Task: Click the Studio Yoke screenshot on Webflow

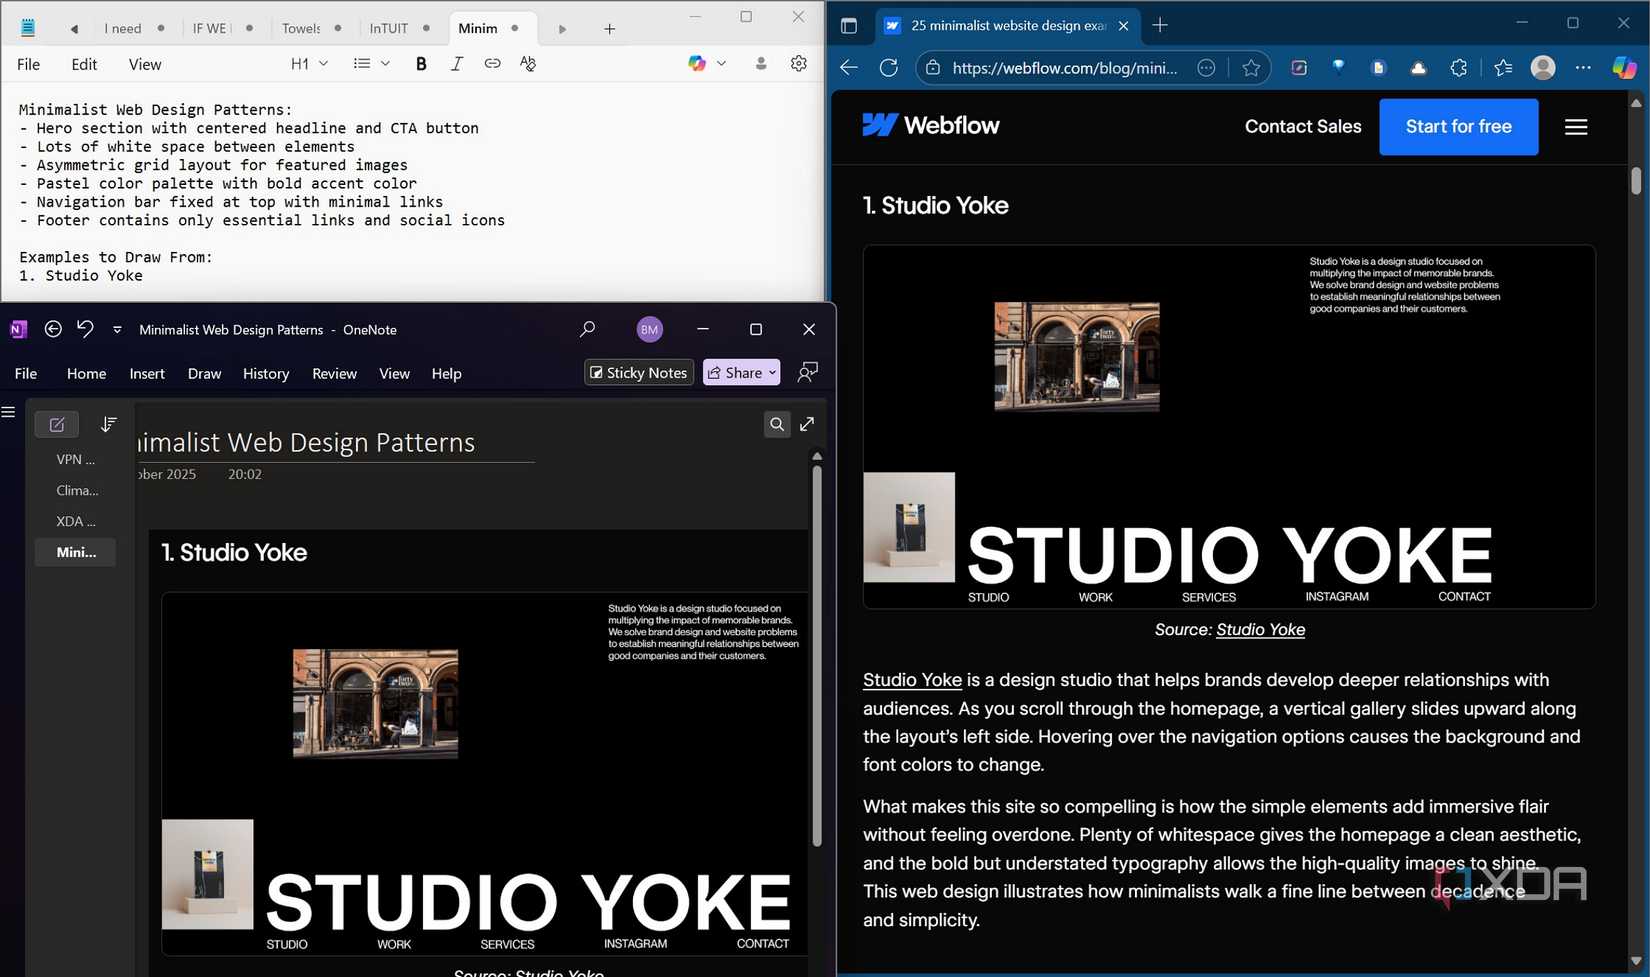Action: [x=1229, y=427]
